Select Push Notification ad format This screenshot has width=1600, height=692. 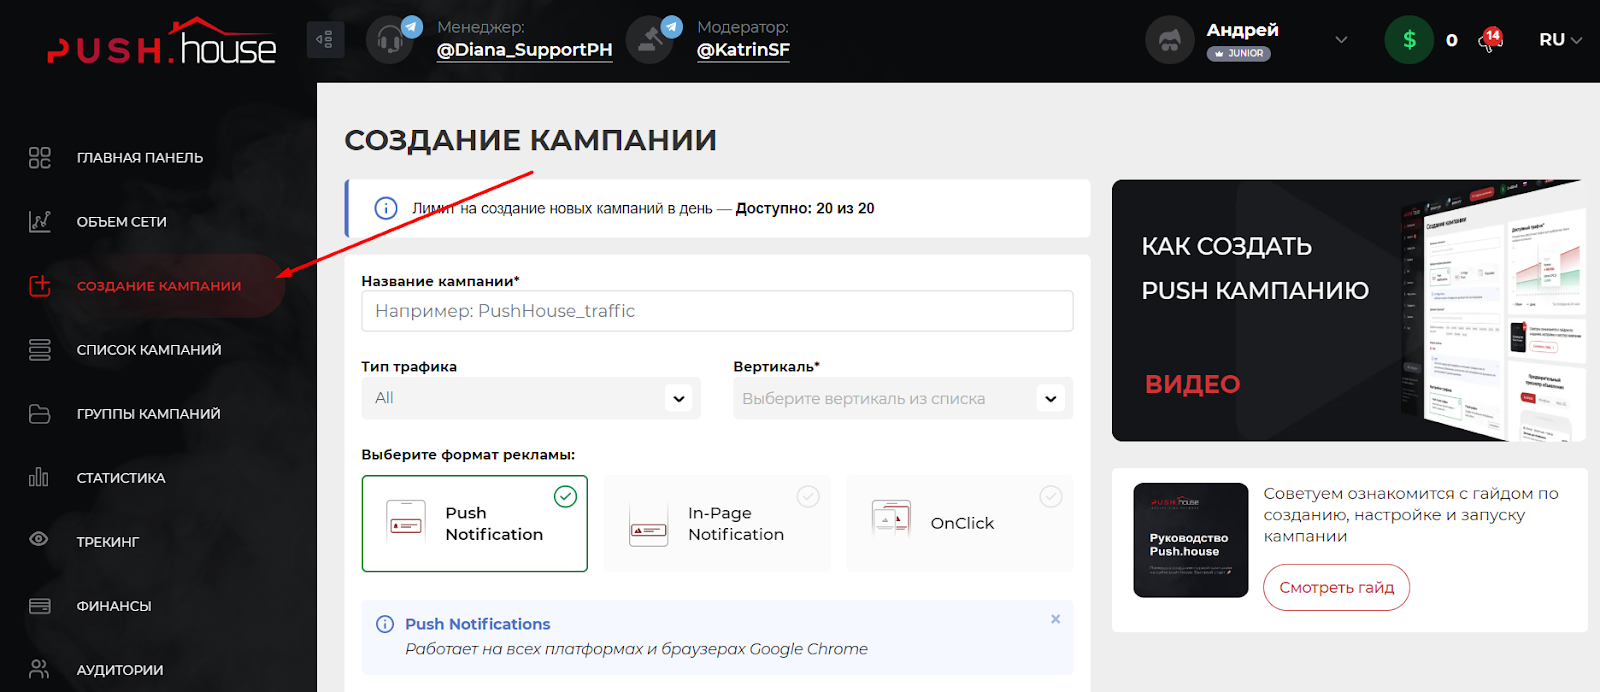tap(474, 523)
